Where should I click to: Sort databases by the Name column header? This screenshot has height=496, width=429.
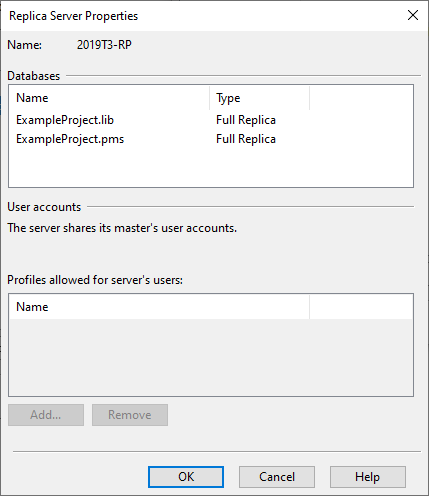[x=110, y=98]
